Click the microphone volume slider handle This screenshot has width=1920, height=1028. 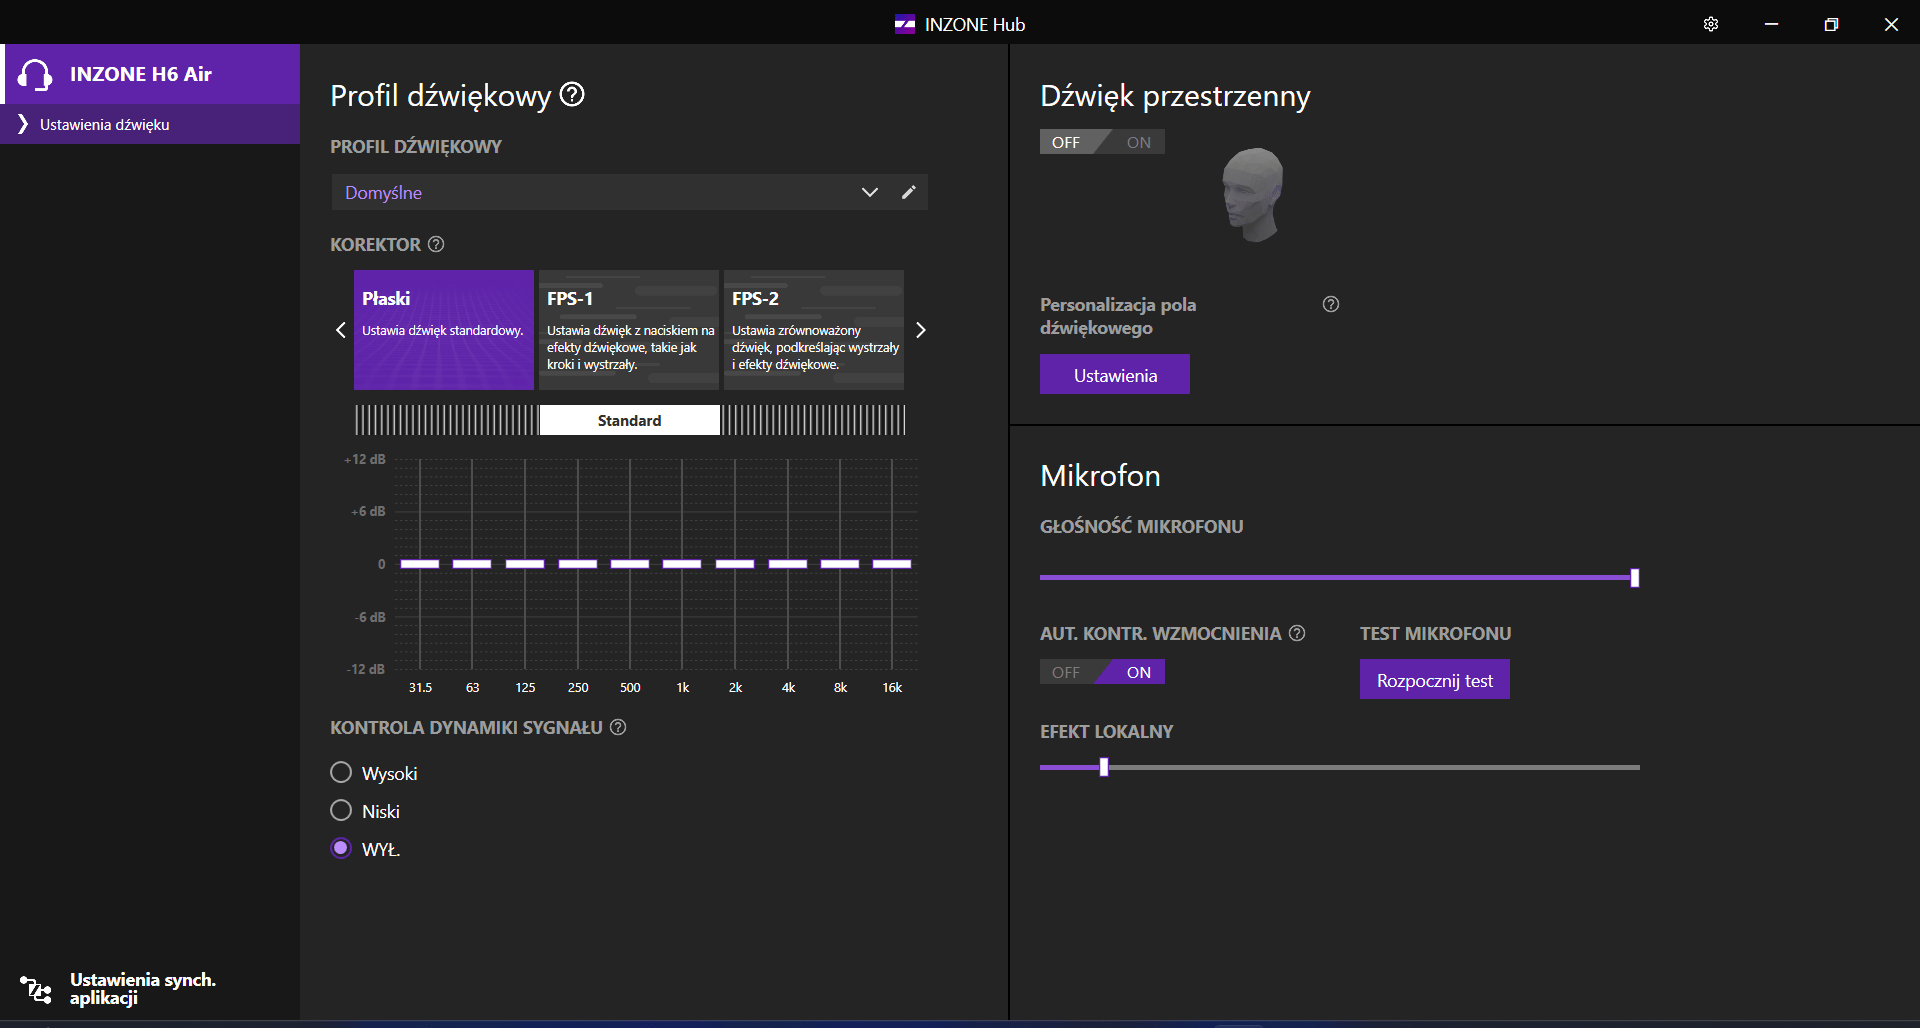(1635, 577)
